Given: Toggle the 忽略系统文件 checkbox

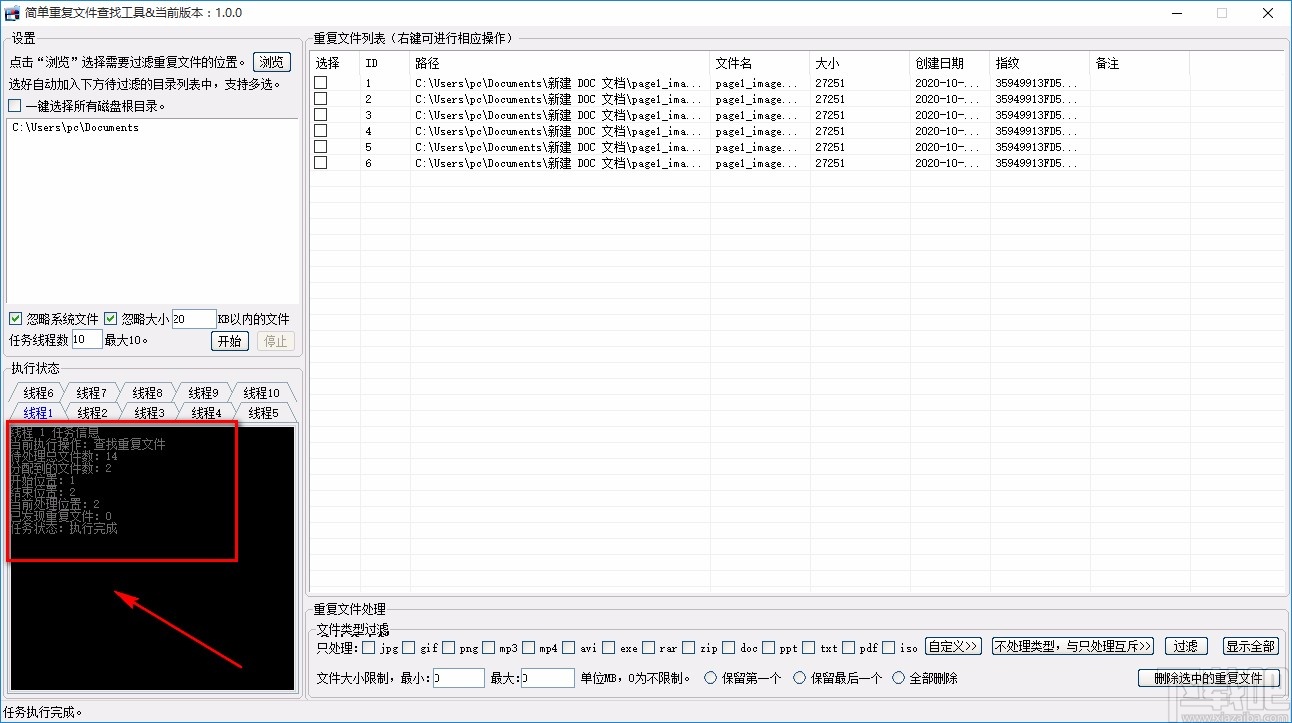Looking at the screenshot, I should (15, 319).
